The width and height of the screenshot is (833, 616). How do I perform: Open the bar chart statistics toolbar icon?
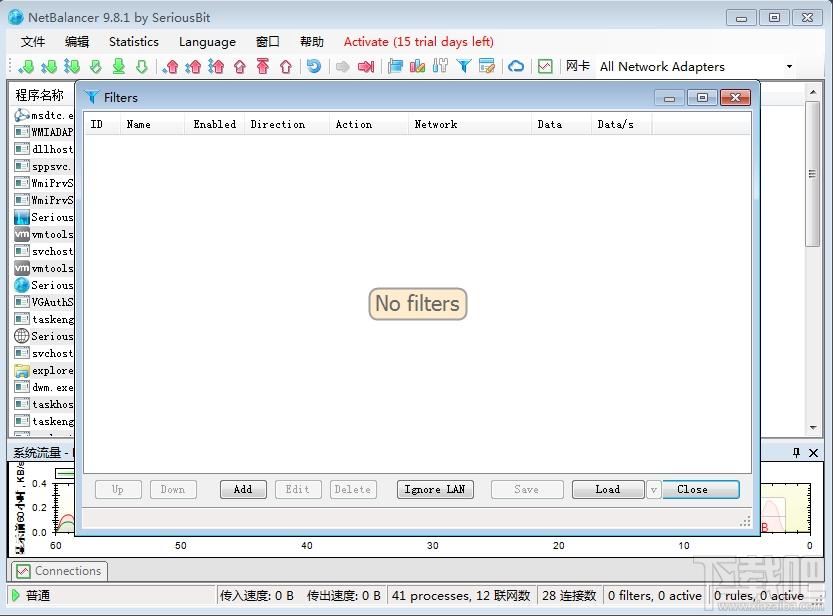pyautogui.click(x=418, y=66)
